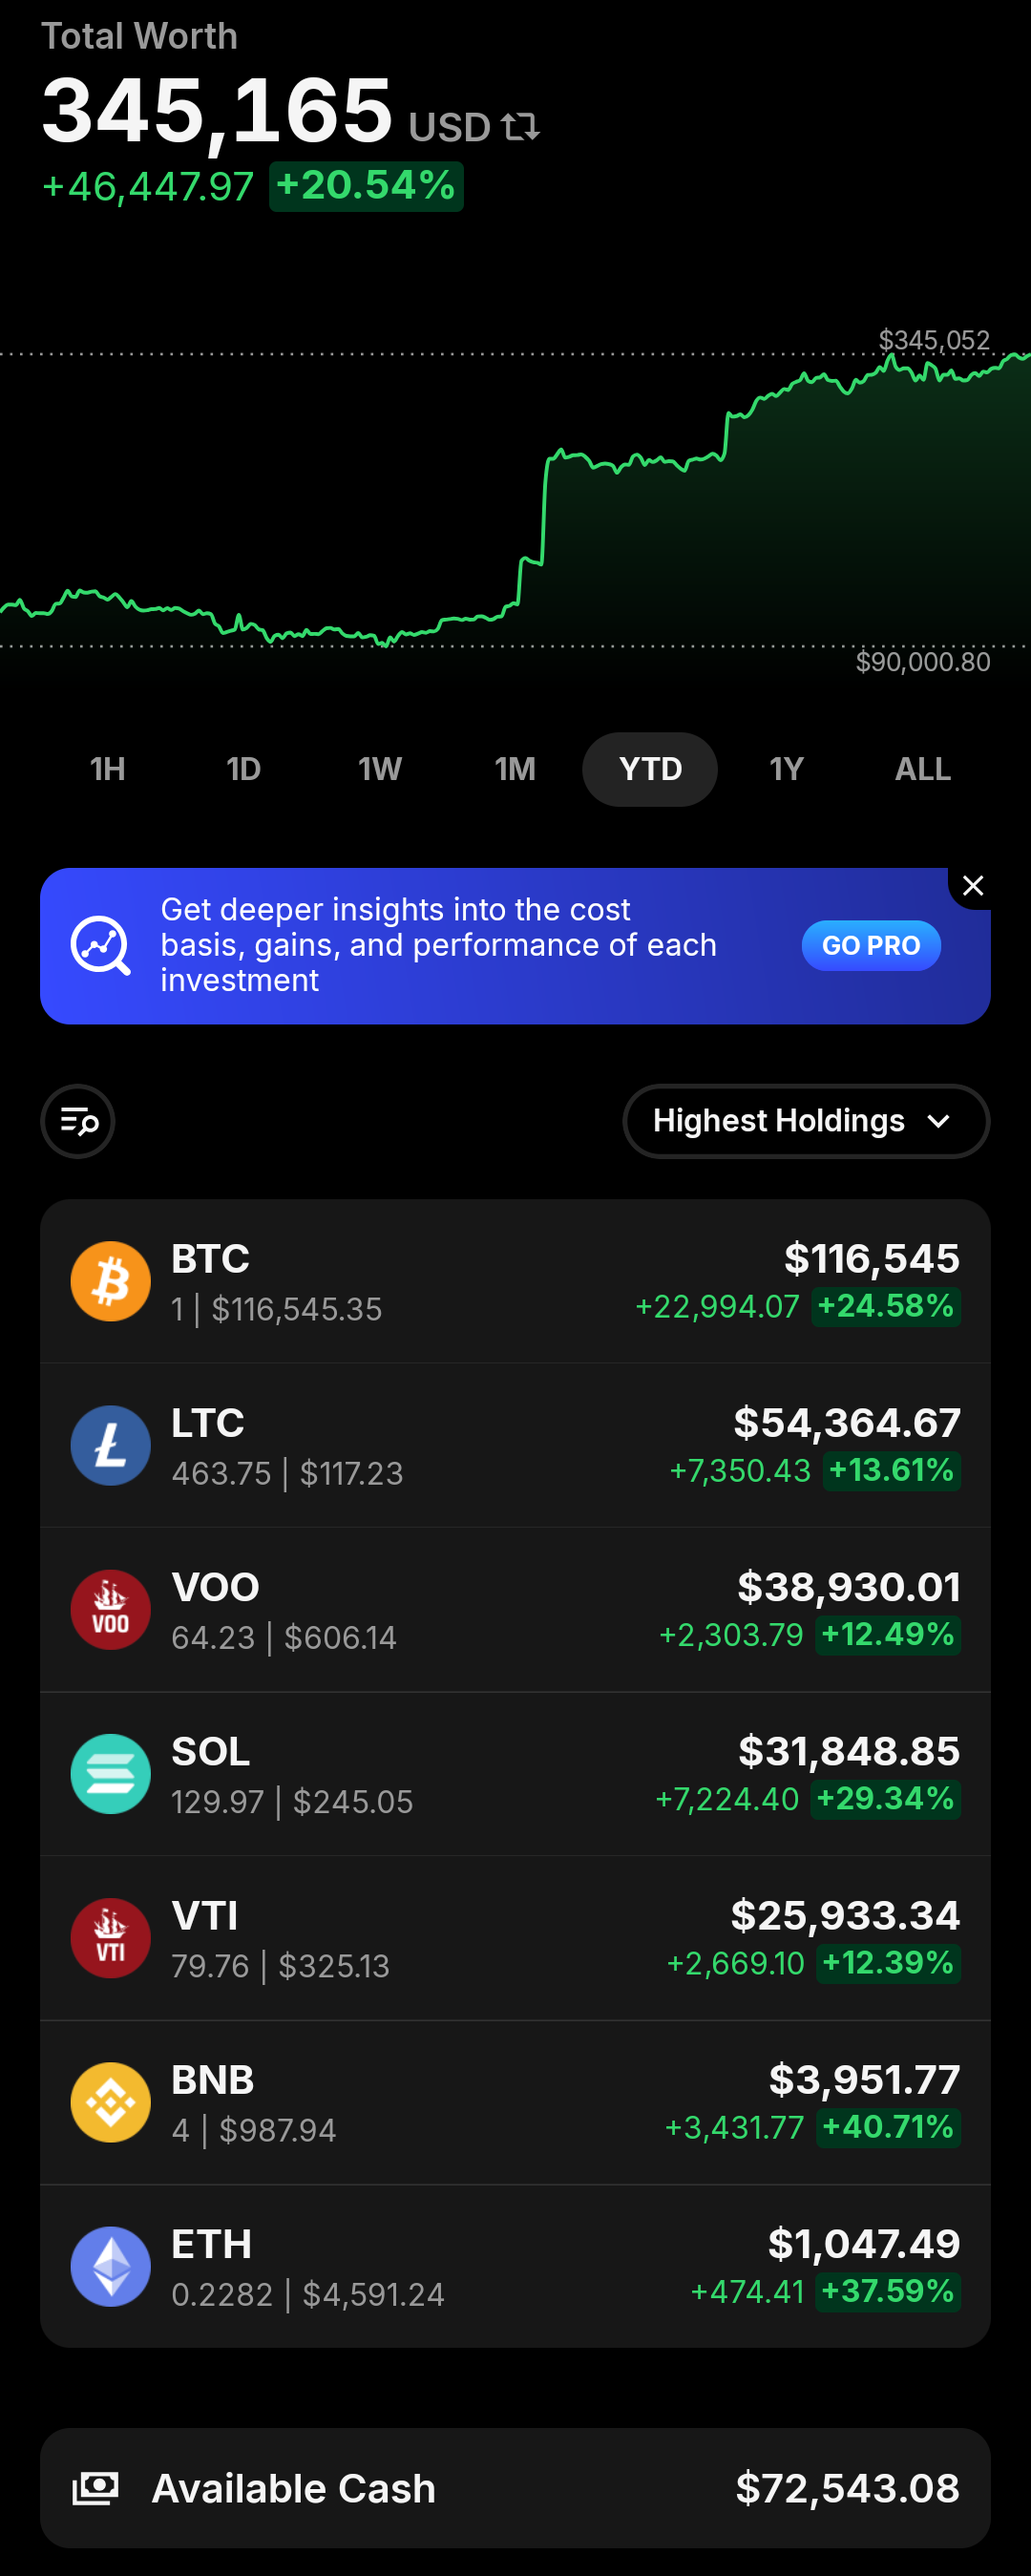Toggle the USD currency swap icon

pos(520,127)
